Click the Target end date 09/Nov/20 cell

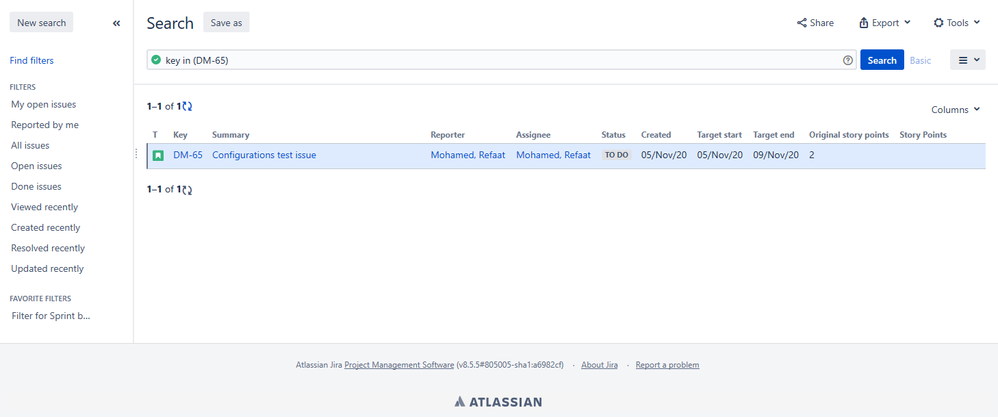(776, 155)
